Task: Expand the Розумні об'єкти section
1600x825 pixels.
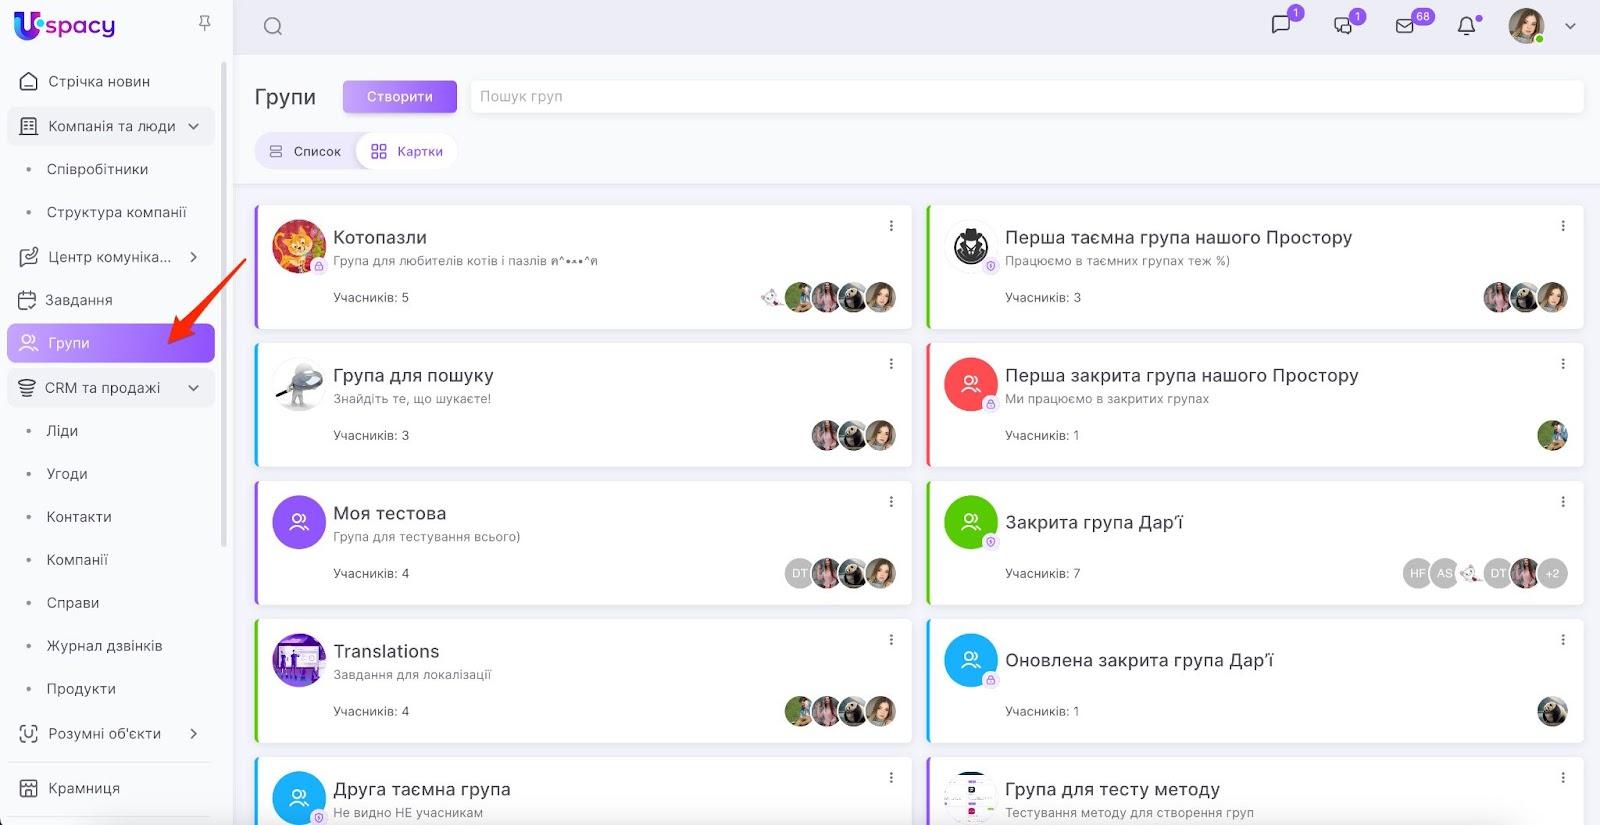Action: pyautogui.click(x=194, y=733)
